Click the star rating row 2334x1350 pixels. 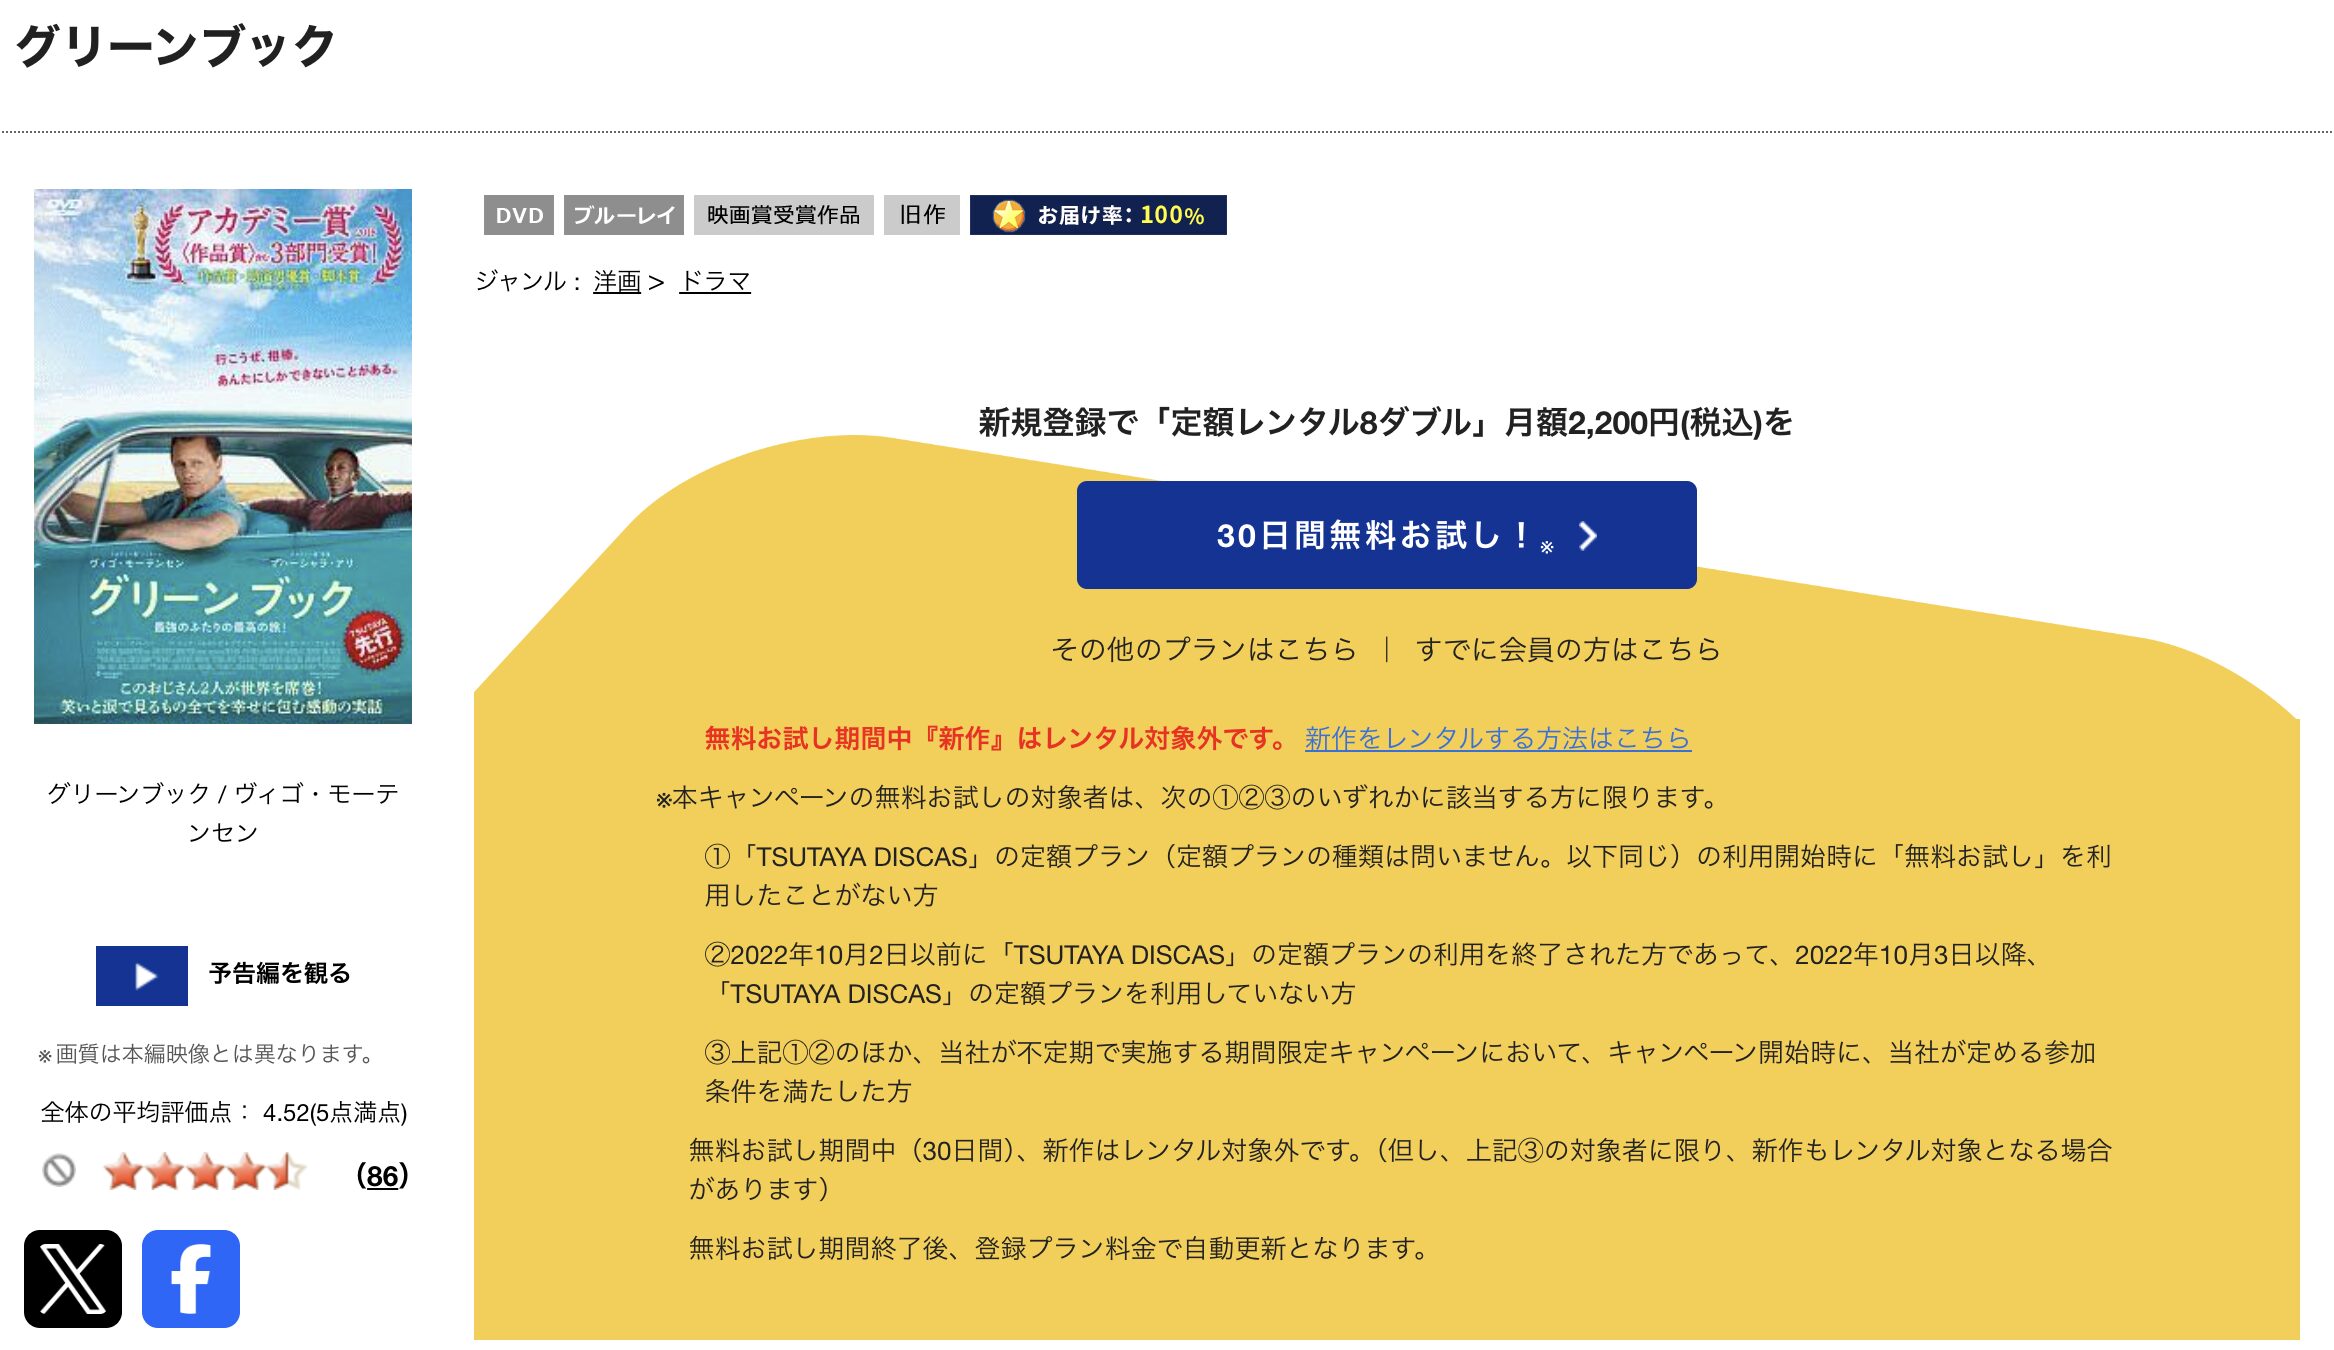click(204, 1172)
